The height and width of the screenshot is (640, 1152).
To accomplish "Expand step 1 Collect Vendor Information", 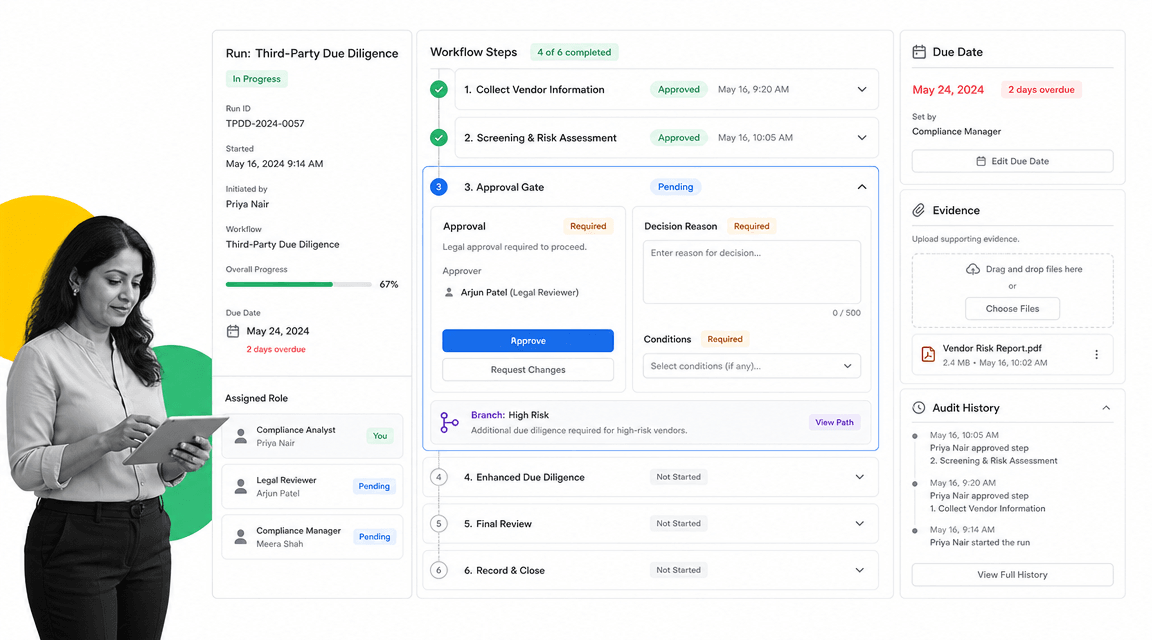I will tap(862, 90).
